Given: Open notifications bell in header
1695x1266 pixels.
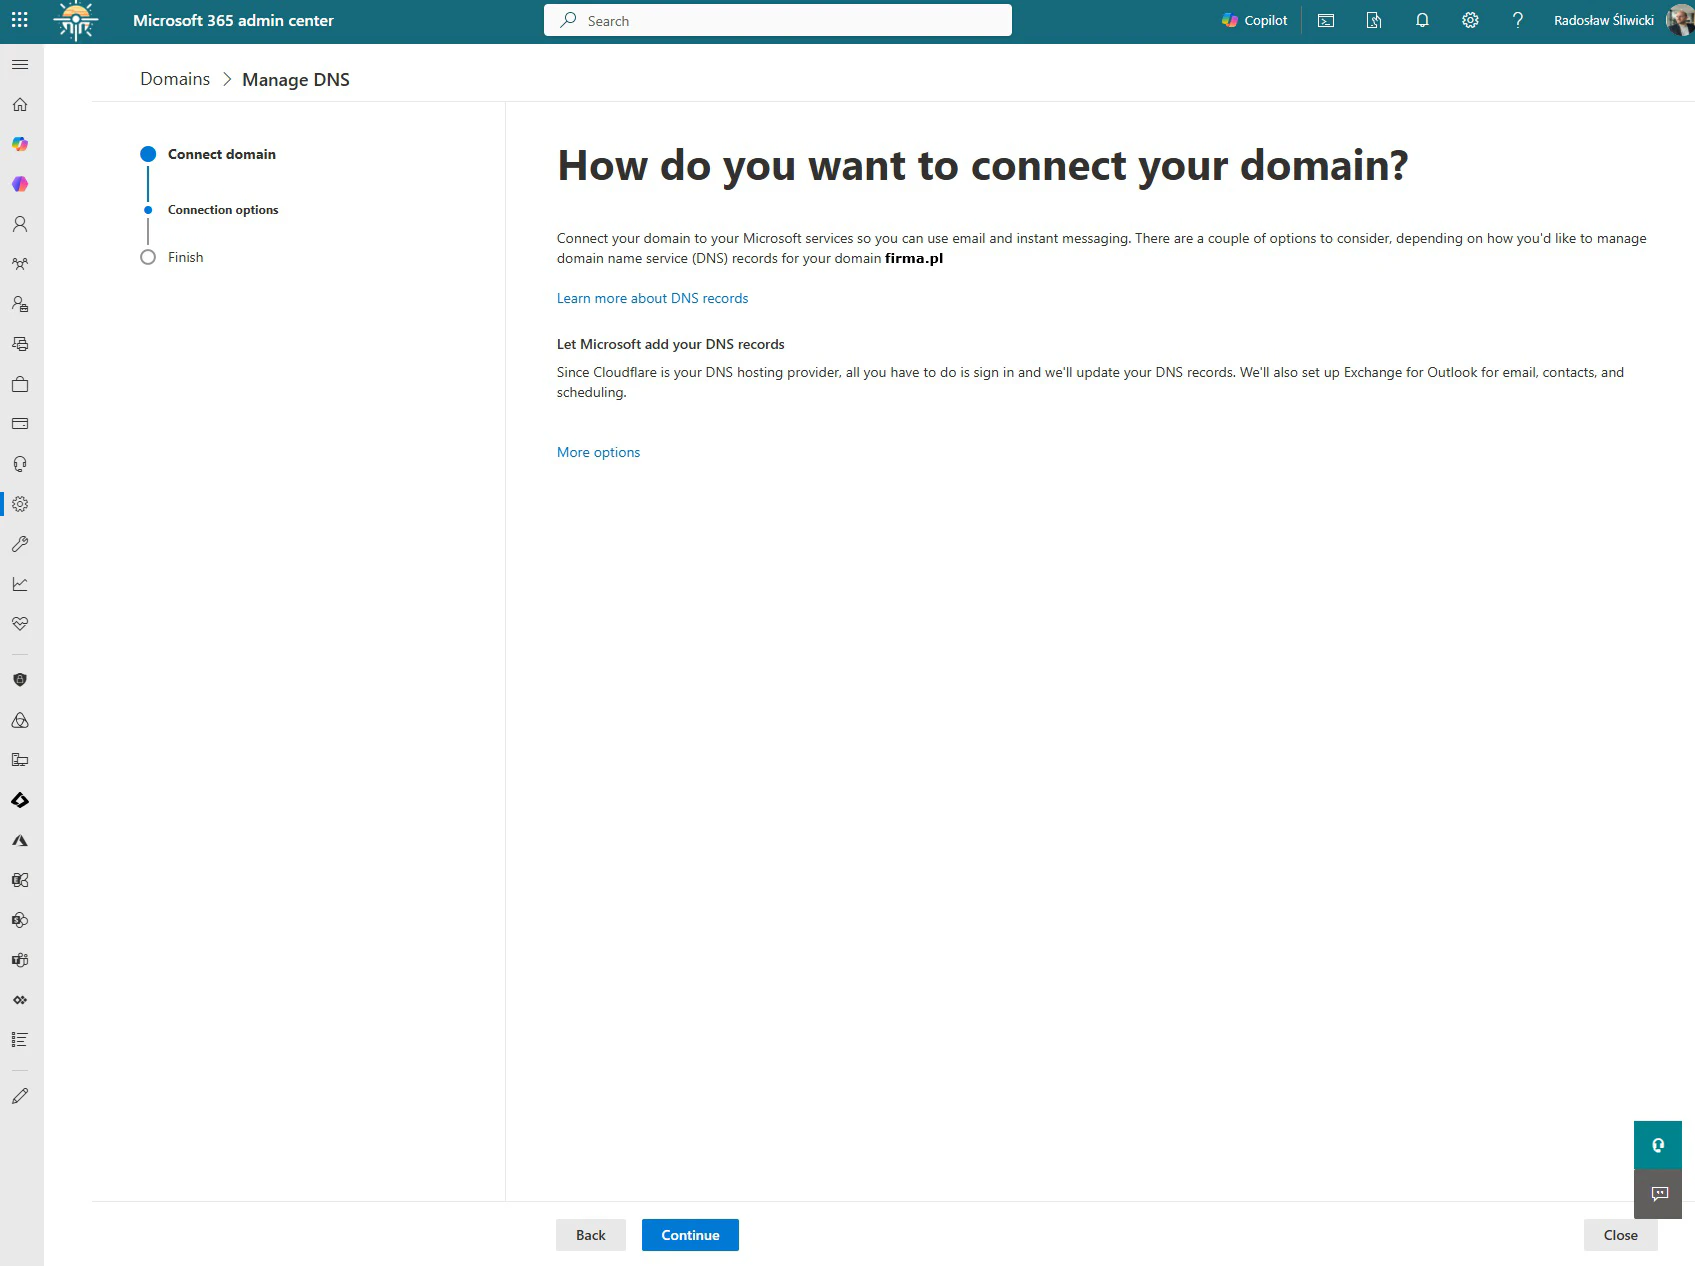Looking at the screenshot, I should pos(1422,20).
